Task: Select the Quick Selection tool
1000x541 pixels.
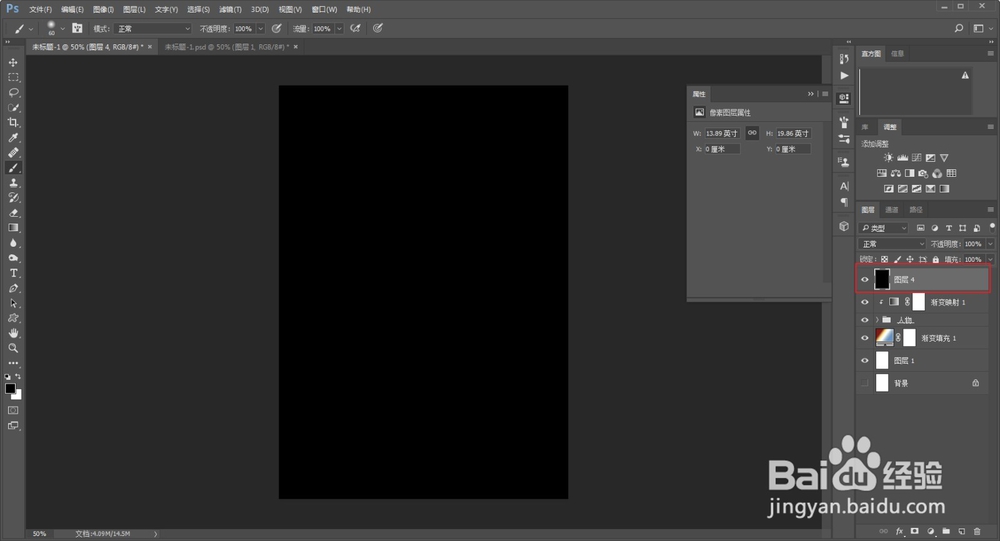Action: [13, 107]
